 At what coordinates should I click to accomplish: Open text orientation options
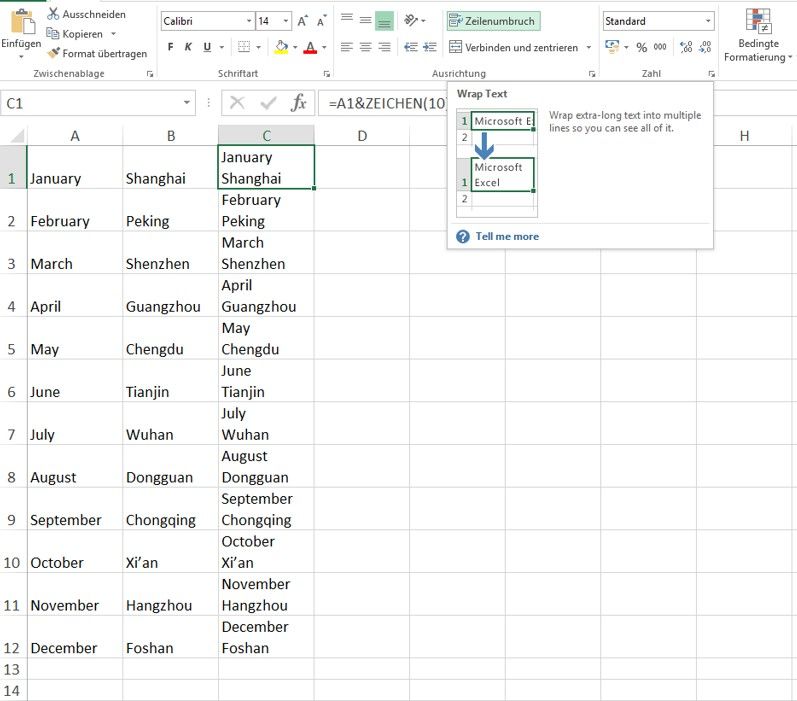[415, 20]
